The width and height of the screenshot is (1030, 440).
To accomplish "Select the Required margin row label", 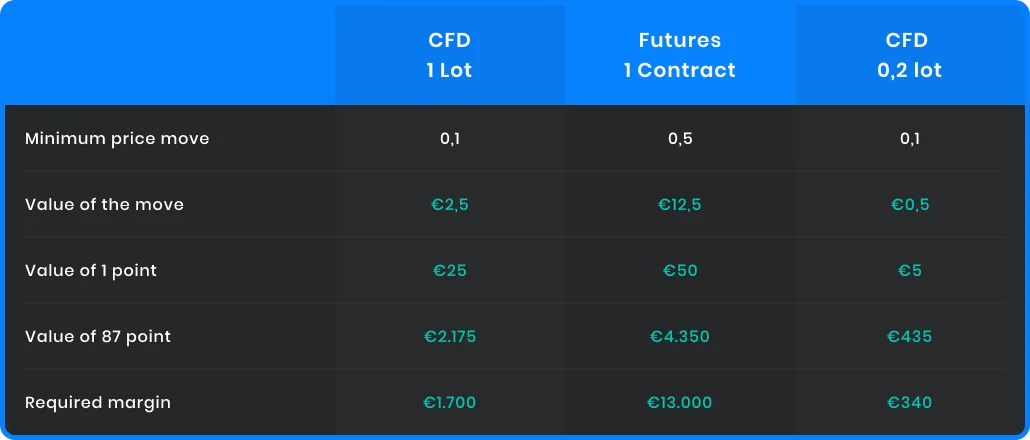I will (98, 403).
